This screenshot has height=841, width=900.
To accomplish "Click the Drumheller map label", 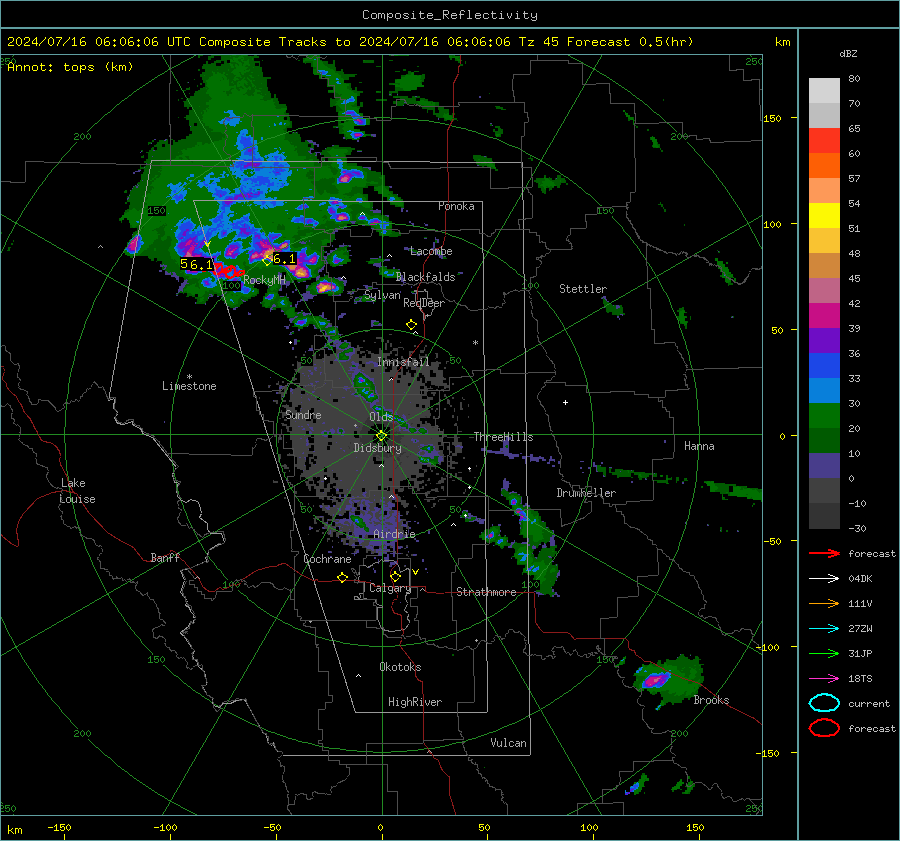I will [586, 493].
